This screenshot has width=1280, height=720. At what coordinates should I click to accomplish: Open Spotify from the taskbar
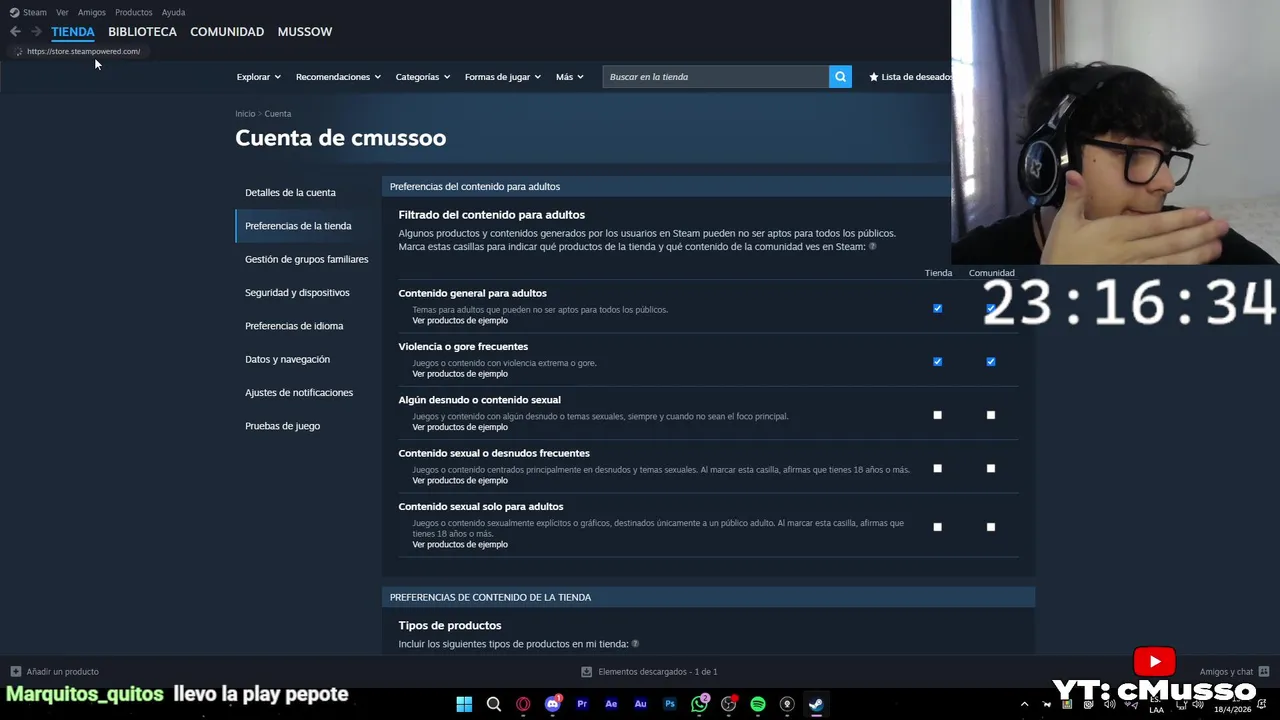point(758,704)
